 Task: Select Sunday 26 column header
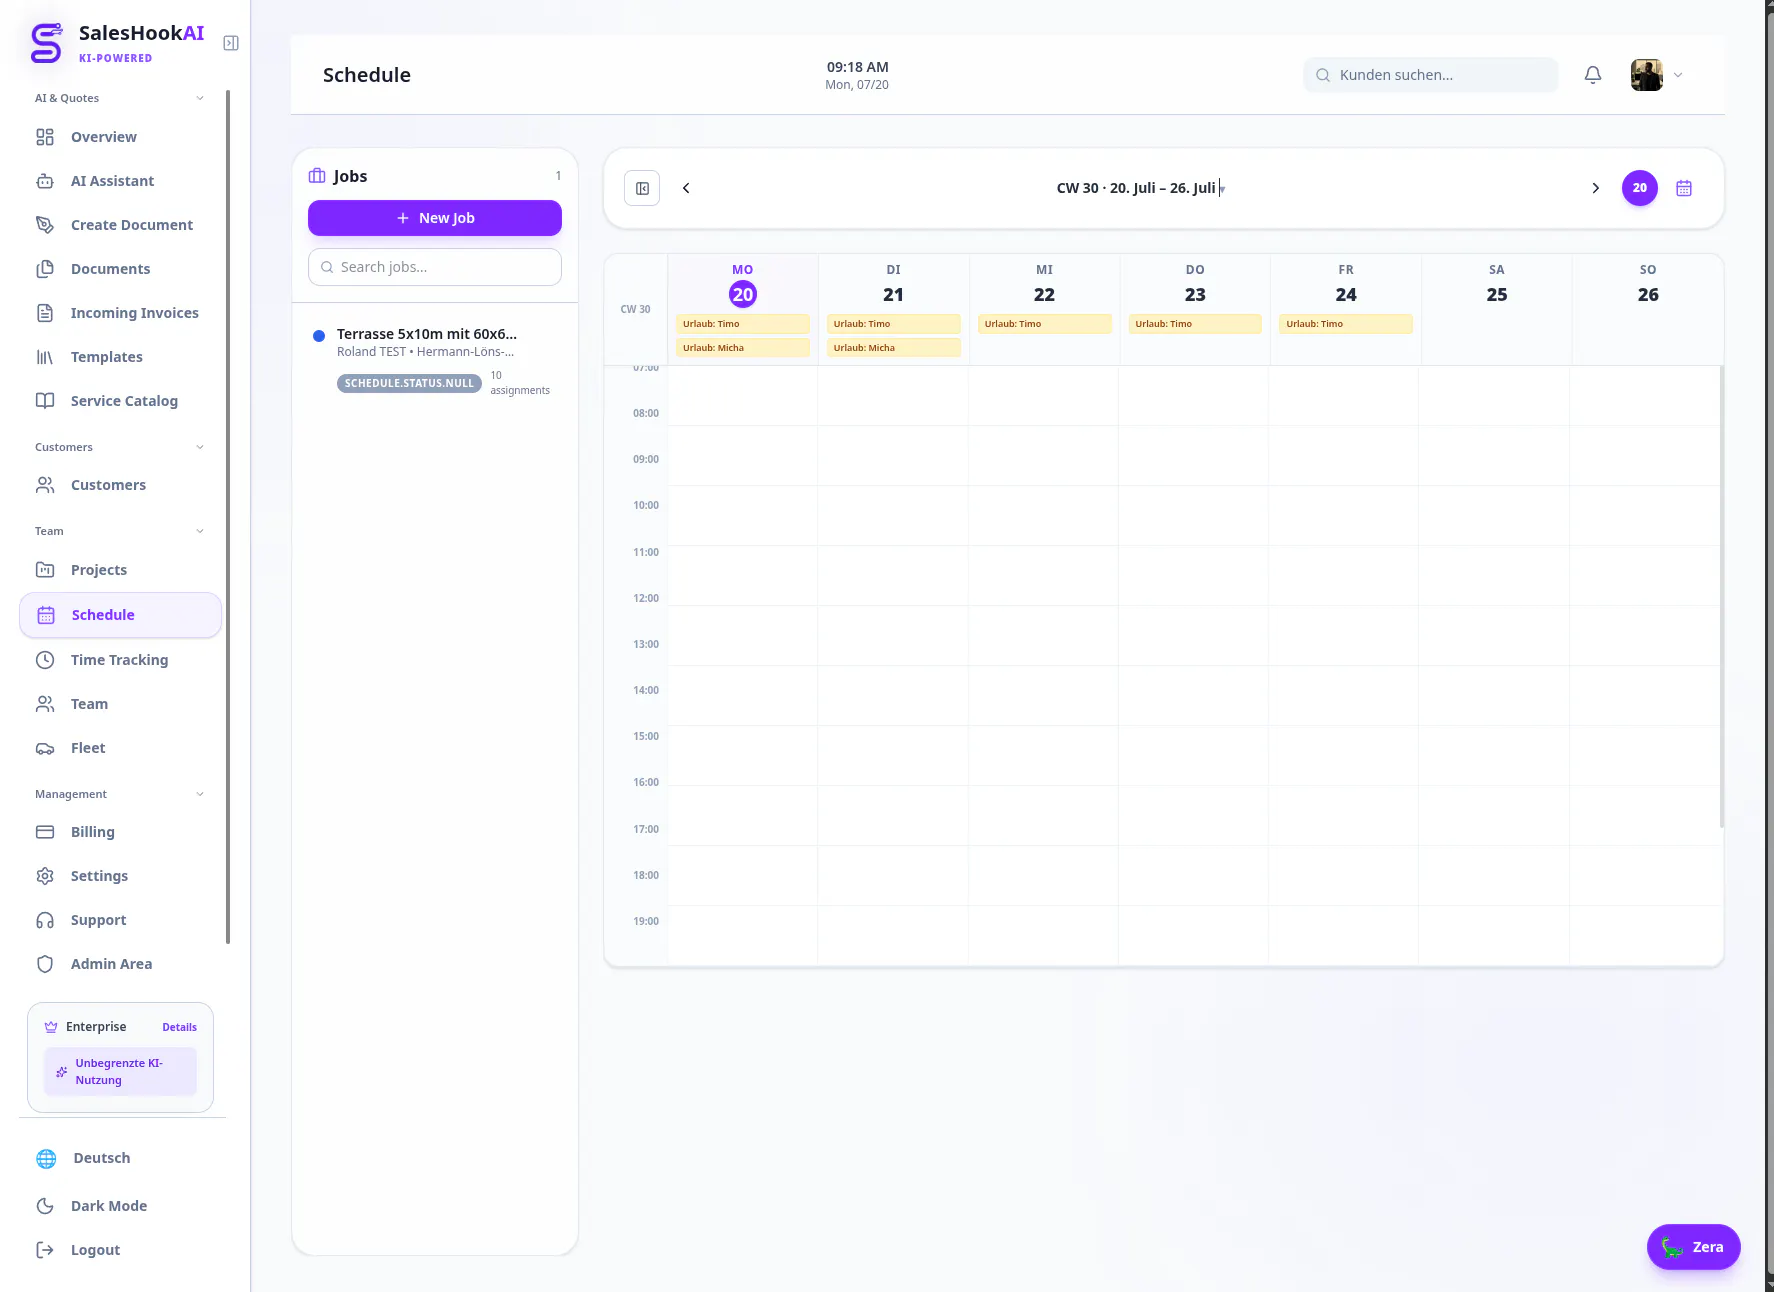click(x=1648, y=284)
